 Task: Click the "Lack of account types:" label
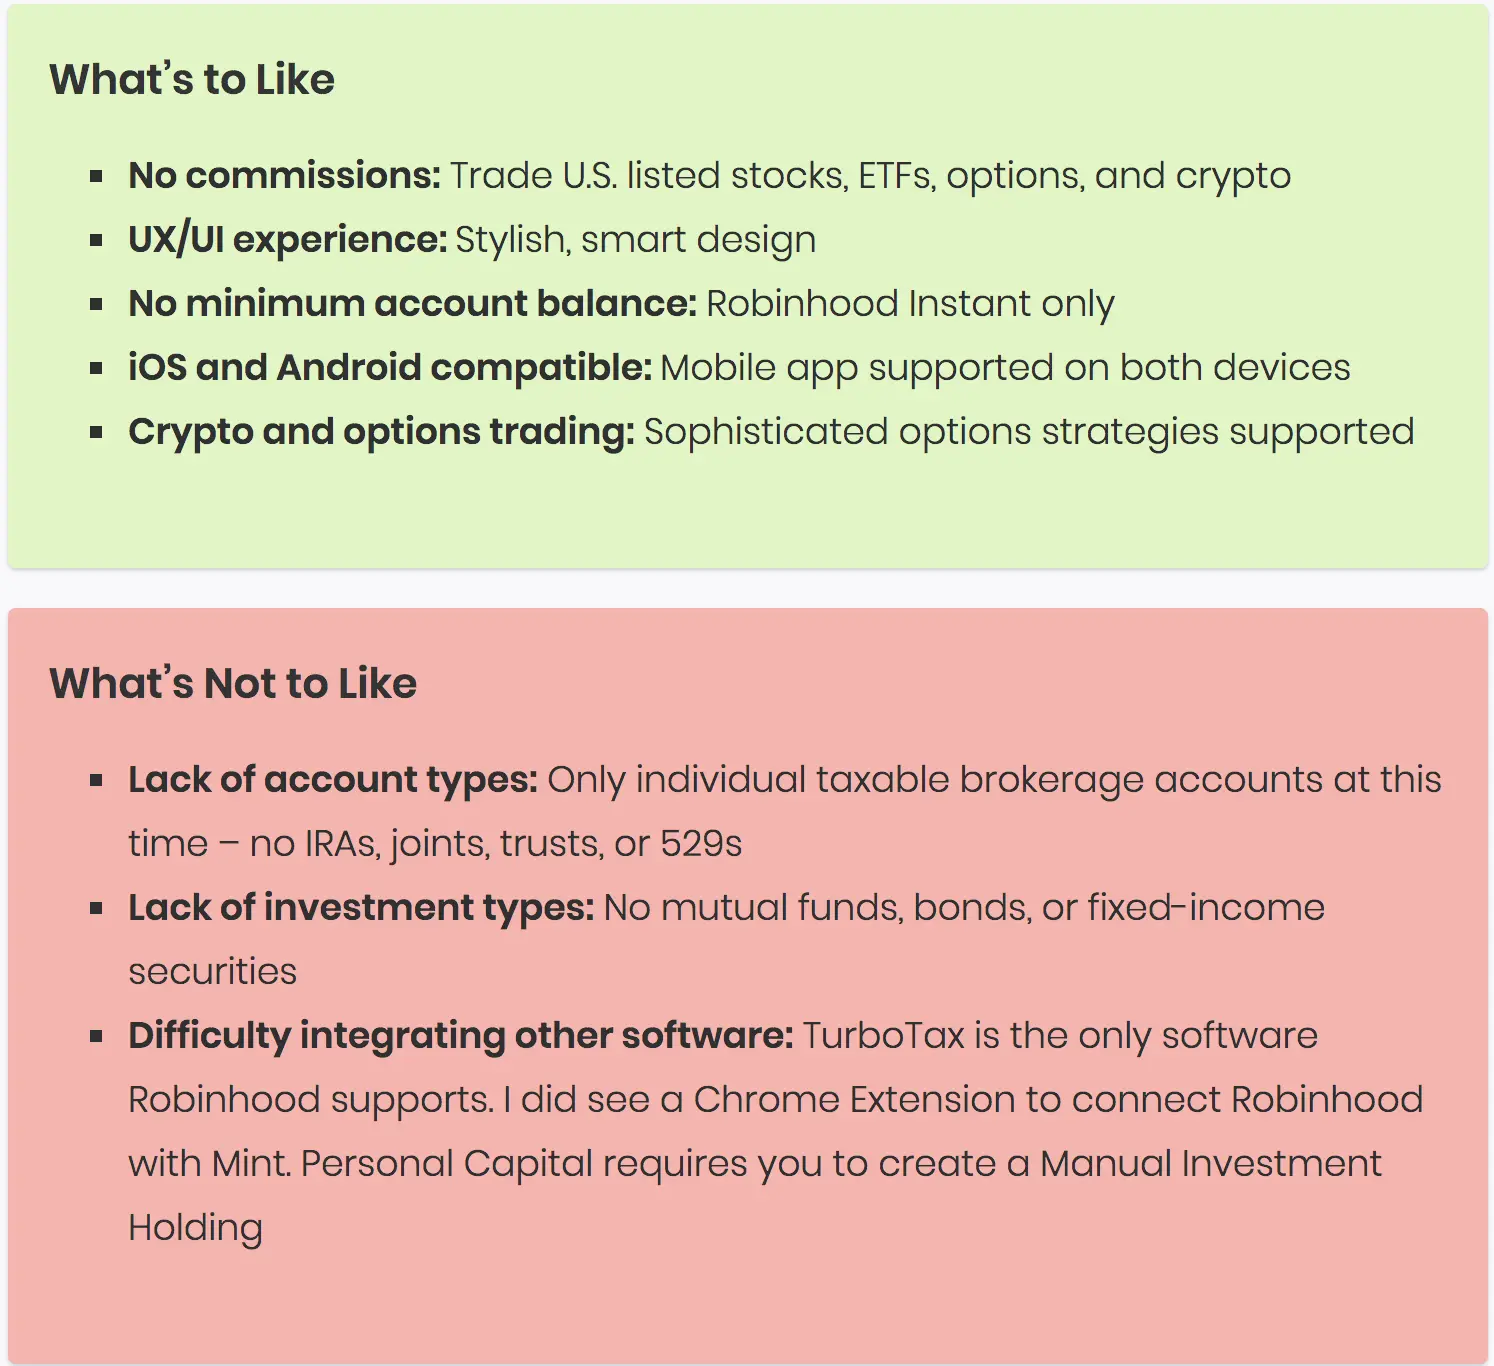click(x=334, y=780)
